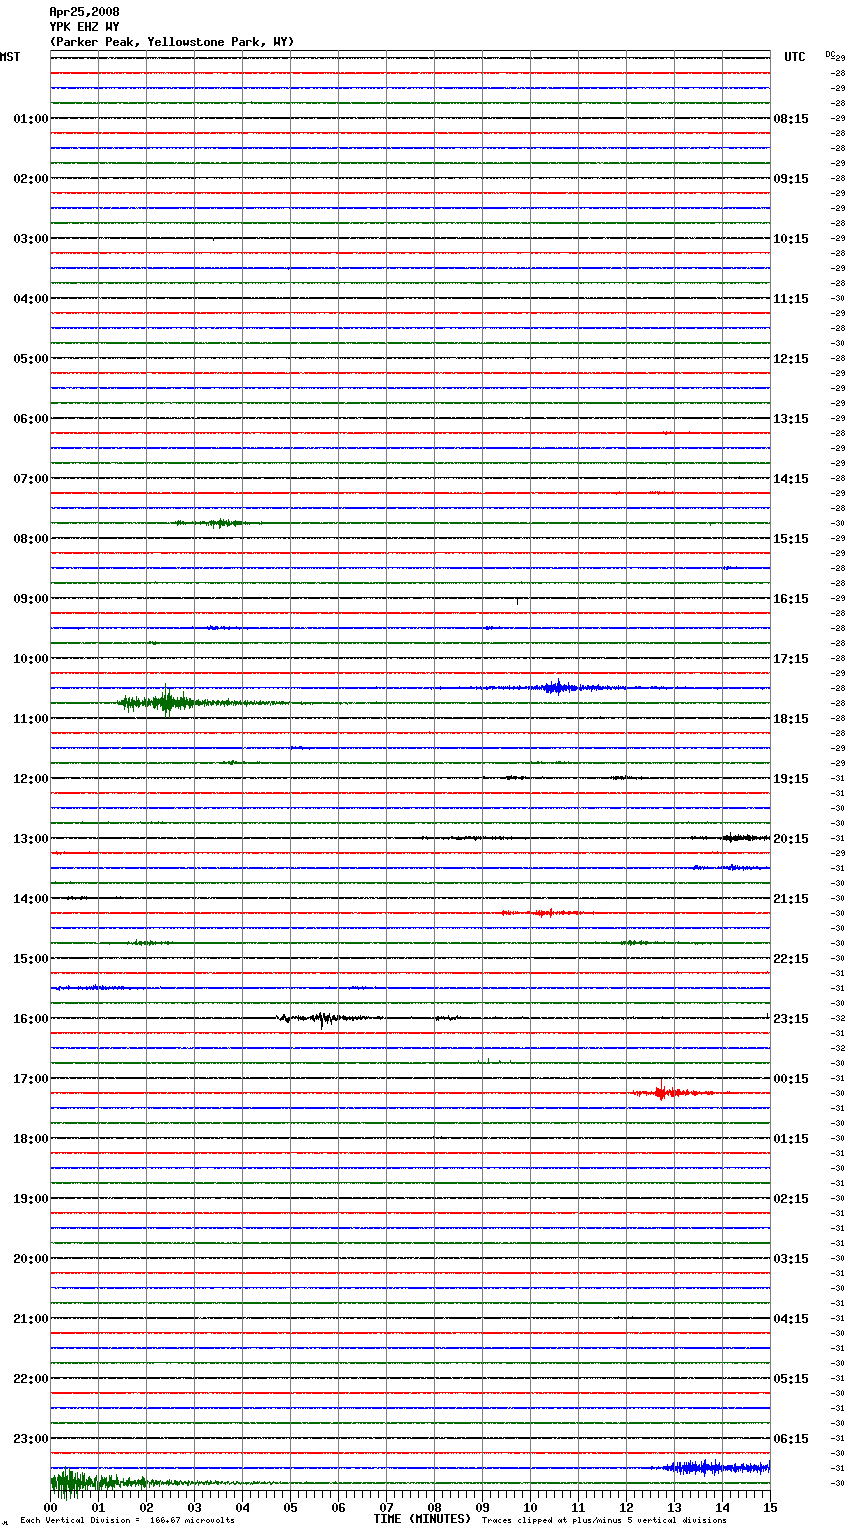Image resolution: width=850 pixels, height=1534 pixels.
Task: Select the 04:00 MST hour label
Action: point(31,299)
